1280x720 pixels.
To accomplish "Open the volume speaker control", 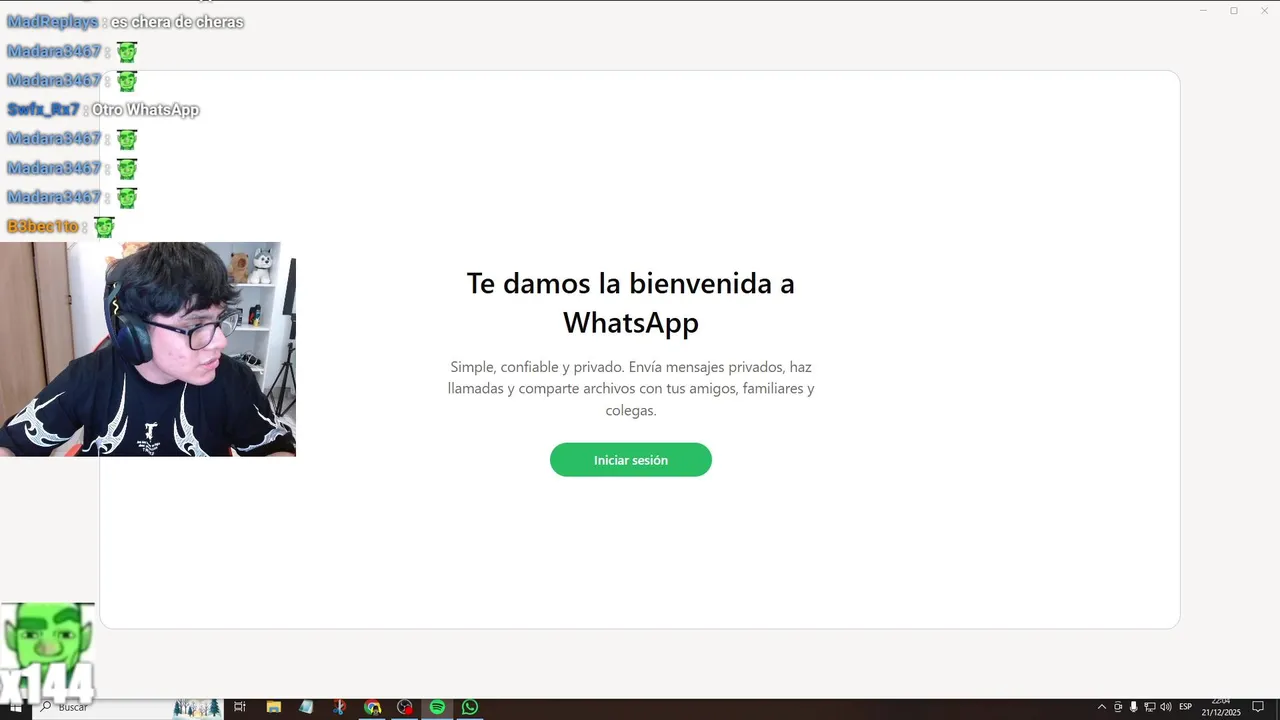I will pyautogui.click(x=1165, y=707).
